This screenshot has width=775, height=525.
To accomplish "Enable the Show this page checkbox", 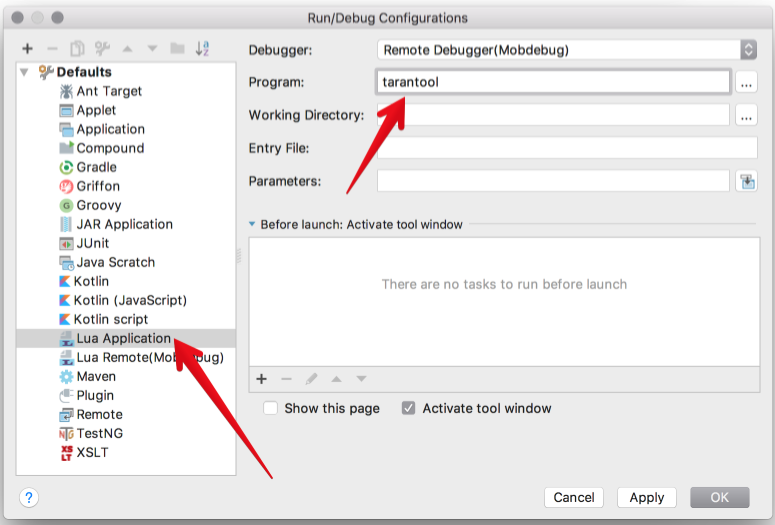I will point(270,408).
